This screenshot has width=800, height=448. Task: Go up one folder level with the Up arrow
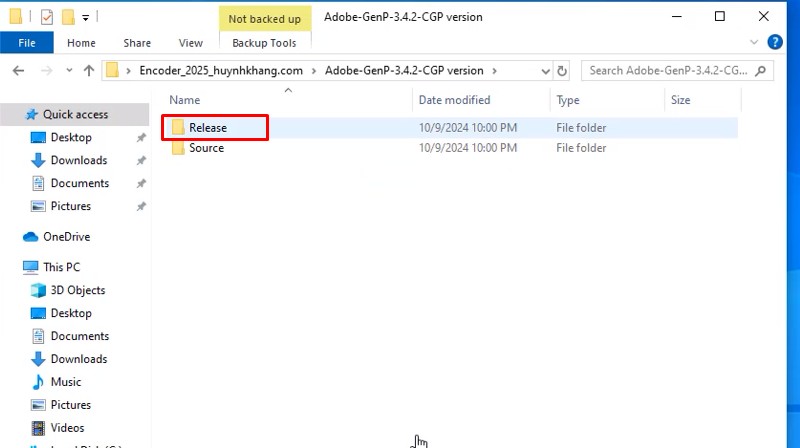pos(89,71)
